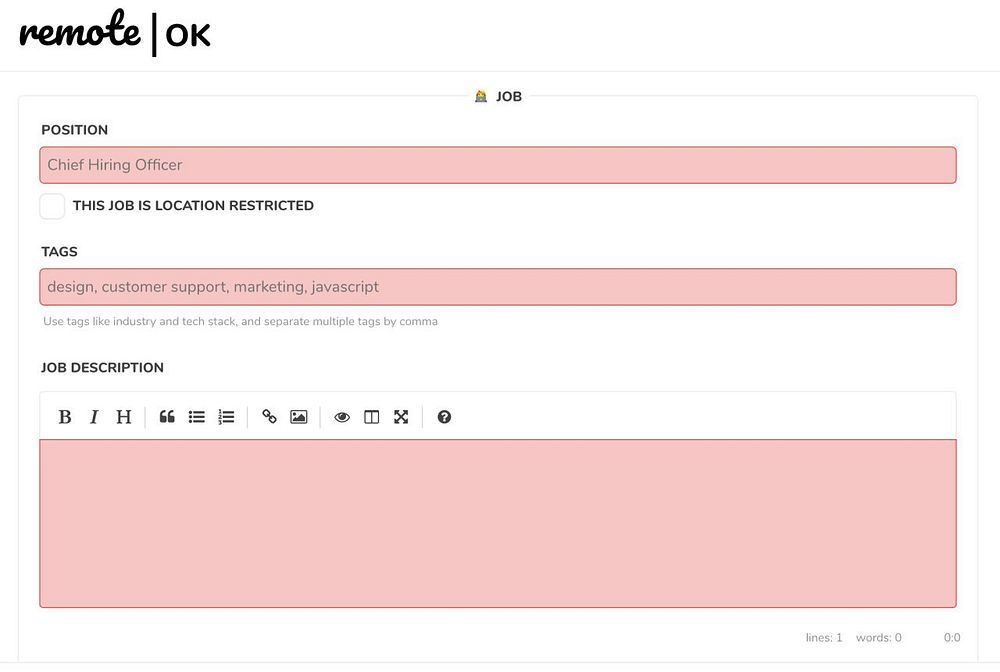This screenshot has width=1000, height=672.
Task: Insert a hyperlink with the link icon
Action: point(269,417)
